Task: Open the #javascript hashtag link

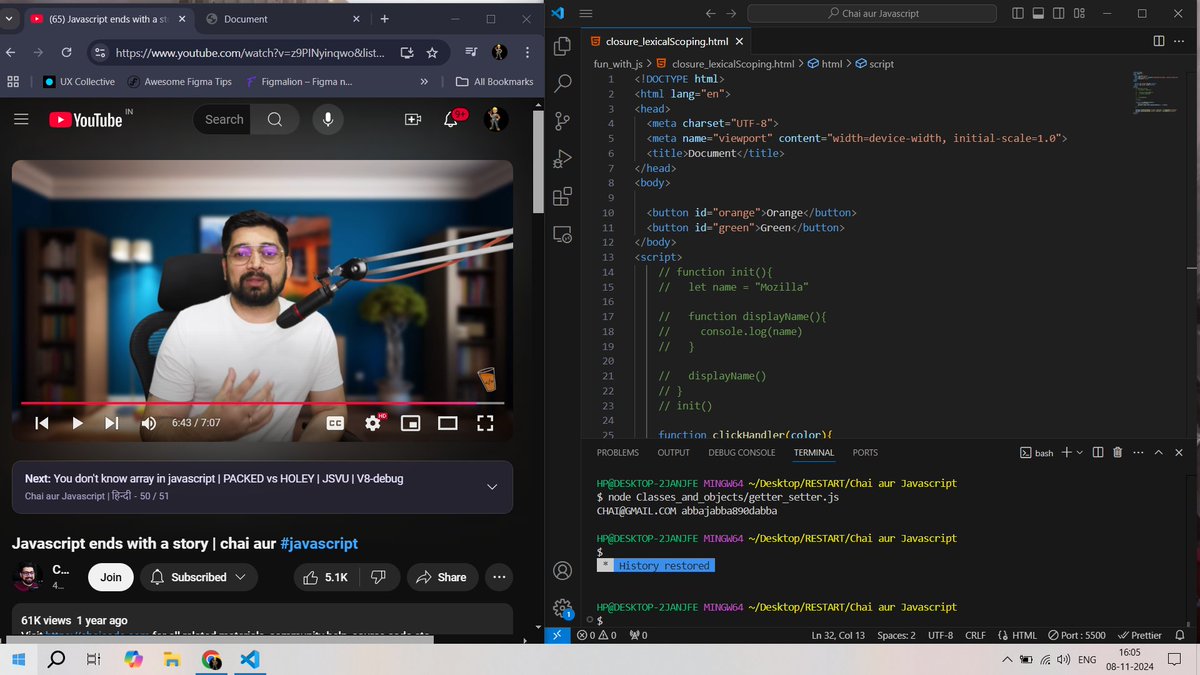Action: [318, 543]
